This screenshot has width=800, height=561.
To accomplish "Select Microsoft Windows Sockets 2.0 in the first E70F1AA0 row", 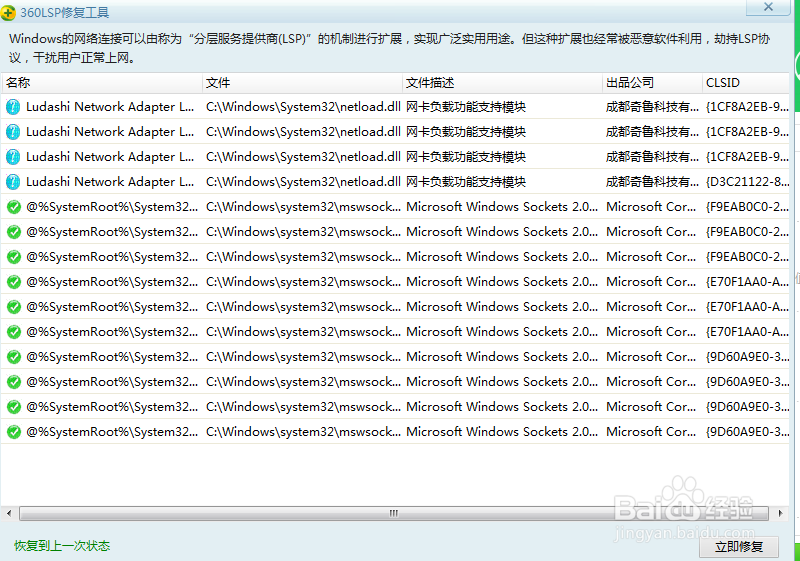I will pos(502,282).
